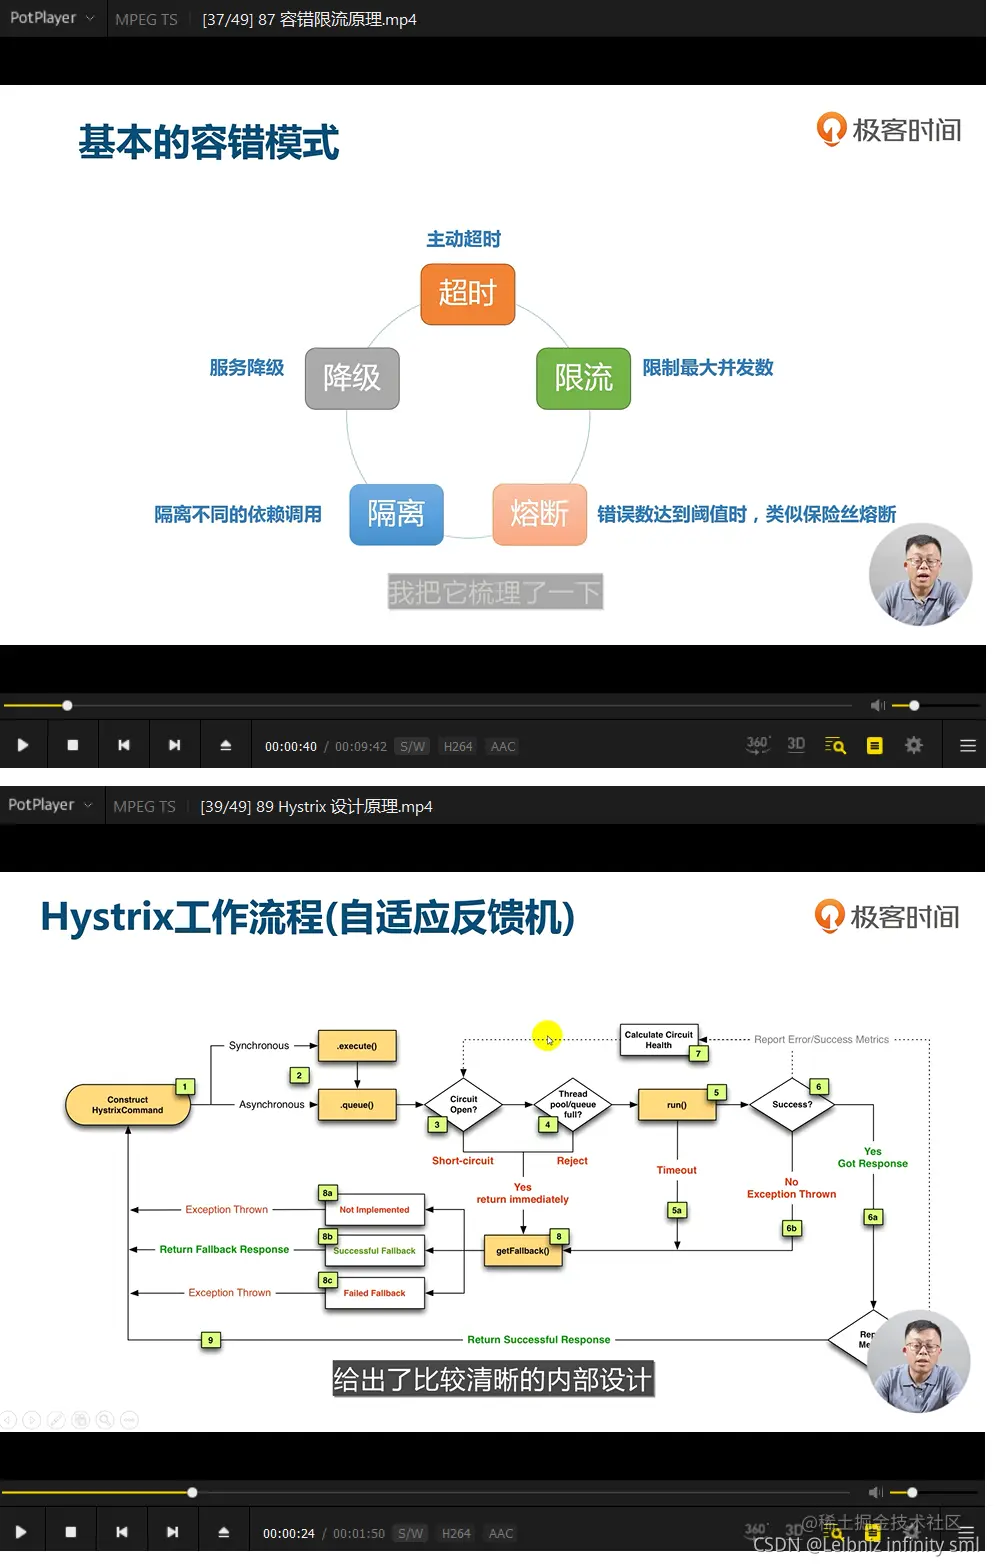Click the '.queue()' box in diagram
995x1566 pixels.
(x=357, y=1105)
